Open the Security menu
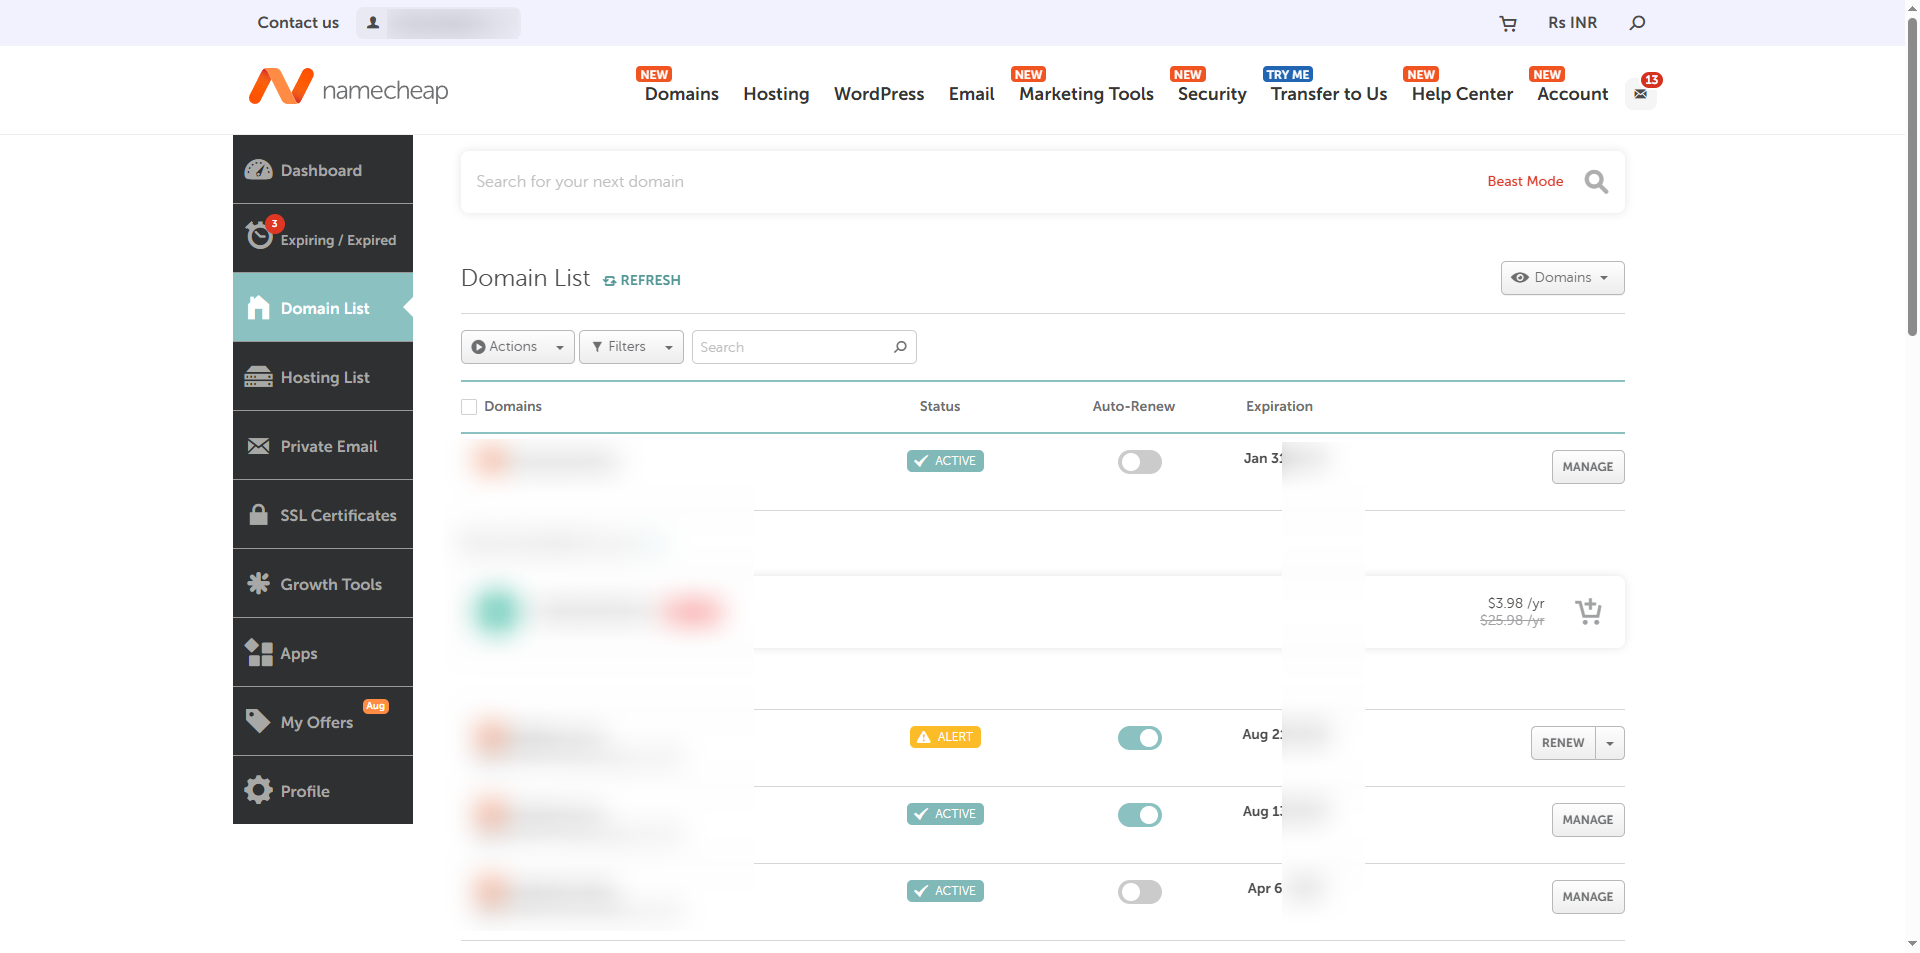The width and height of the screenshot is (1920, 953). pos(1212,94)
